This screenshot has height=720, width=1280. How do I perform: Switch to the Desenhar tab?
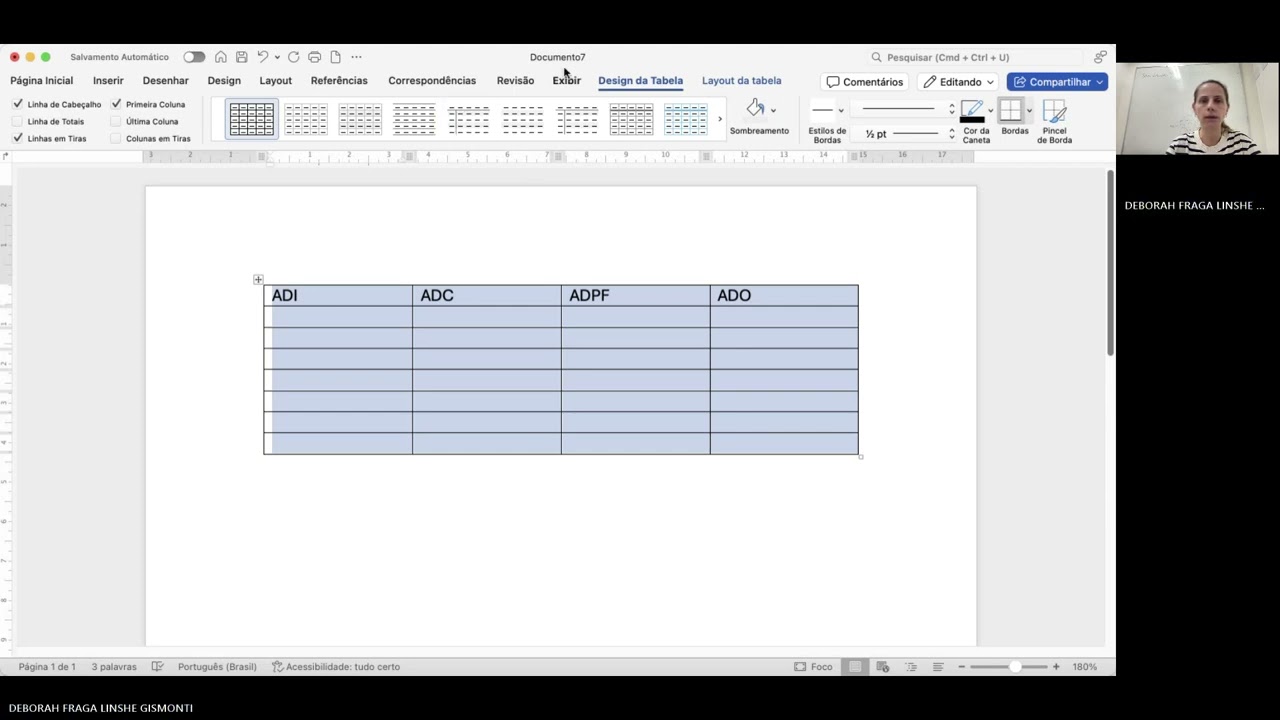click(x=165, y=81)
